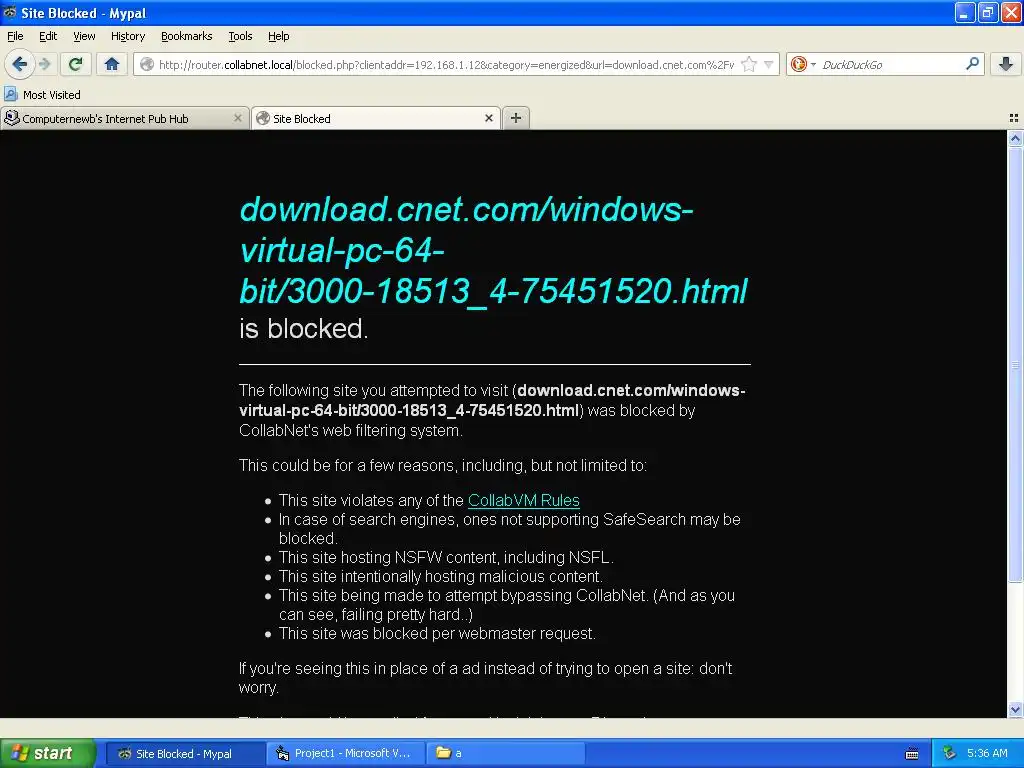This screenshot has height=768, width=1024.
Task: Click the on-screen keyboard tray icon
Action: click(x=912, y=754)
